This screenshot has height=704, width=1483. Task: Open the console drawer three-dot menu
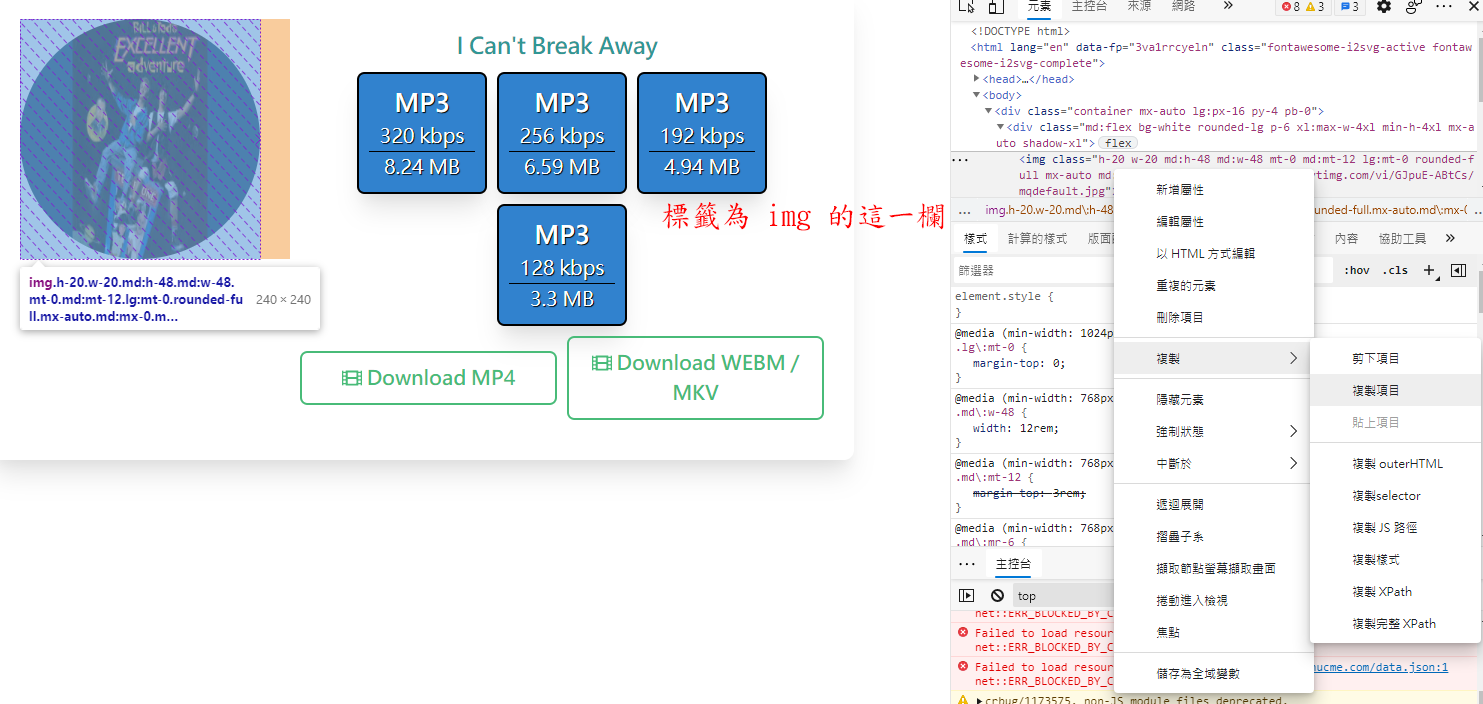966,564
